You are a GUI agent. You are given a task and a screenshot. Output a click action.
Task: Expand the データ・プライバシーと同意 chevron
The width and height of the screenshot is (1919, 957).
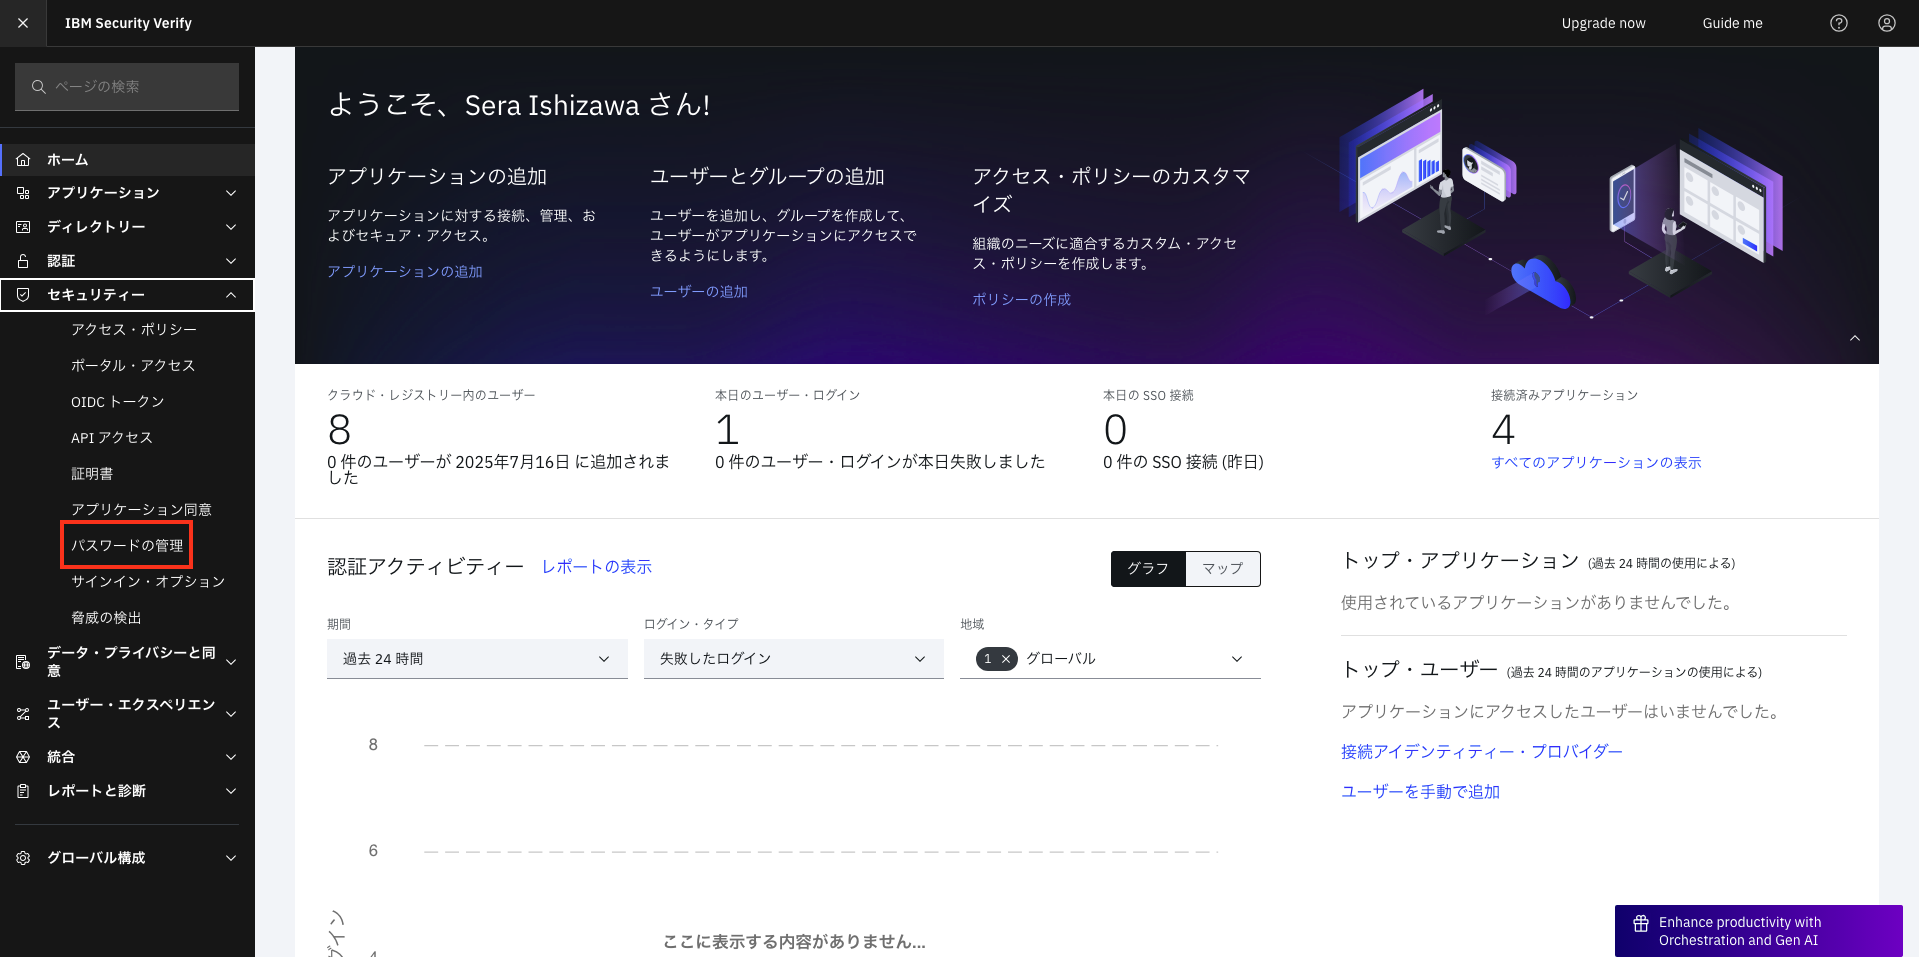pyautogui.click(x=231, y=662)
